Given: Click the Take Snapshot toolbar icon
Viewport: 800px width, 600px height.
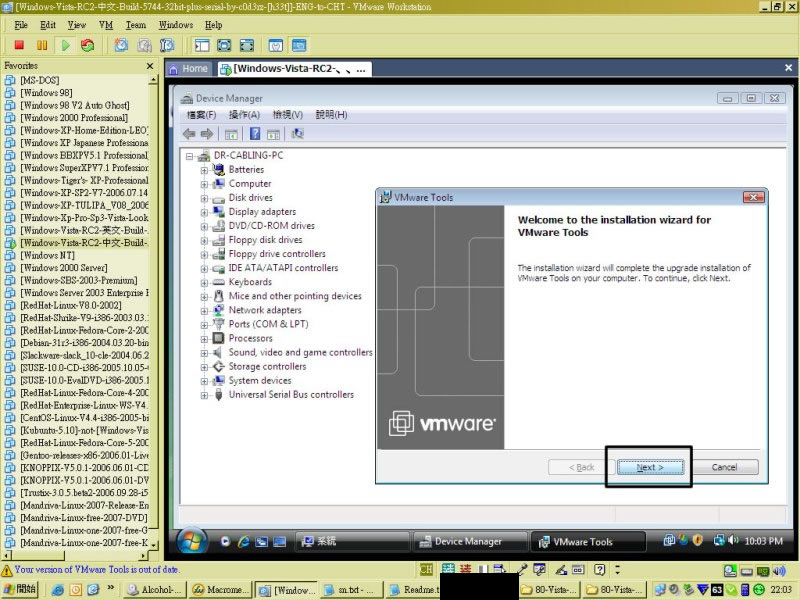Looking at the screenshot, I should coord(121,45).
